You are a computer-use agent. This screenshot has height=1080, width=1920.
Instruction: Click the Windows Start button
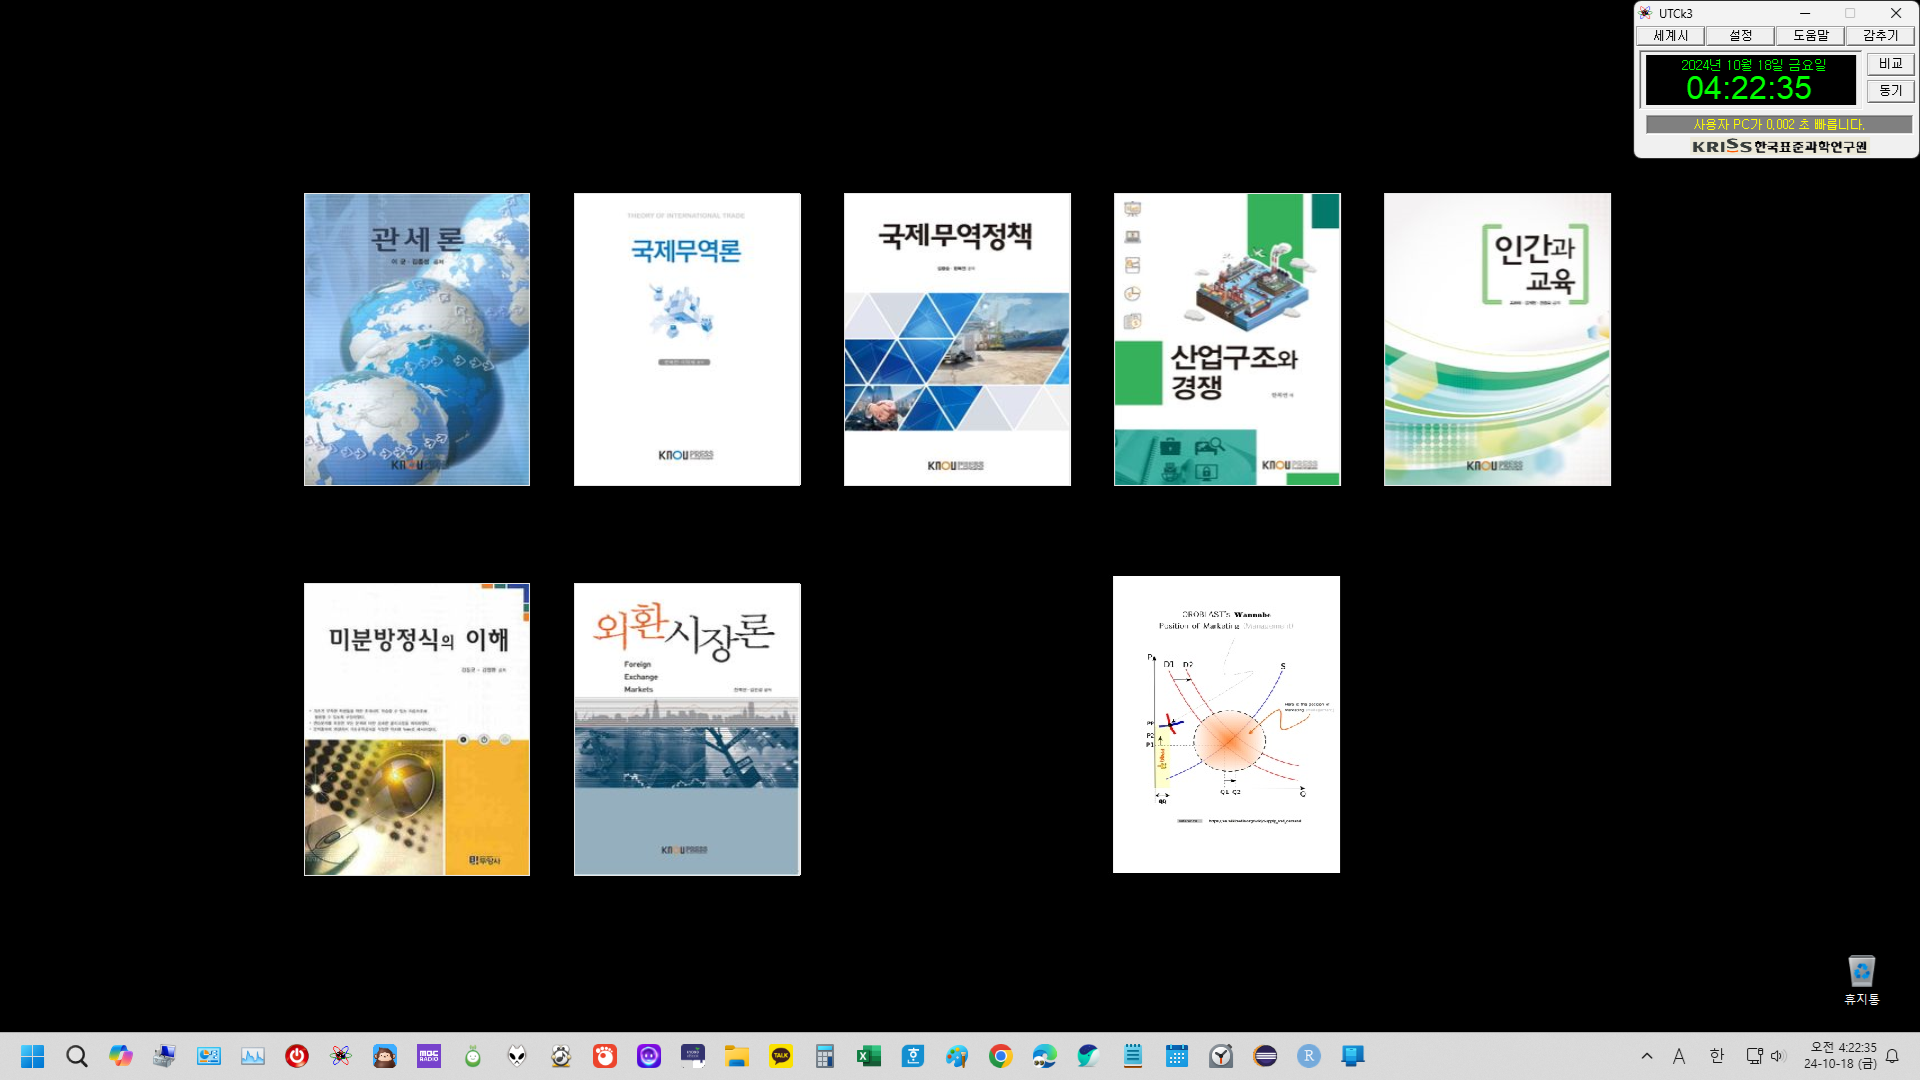coord(33,1056)
